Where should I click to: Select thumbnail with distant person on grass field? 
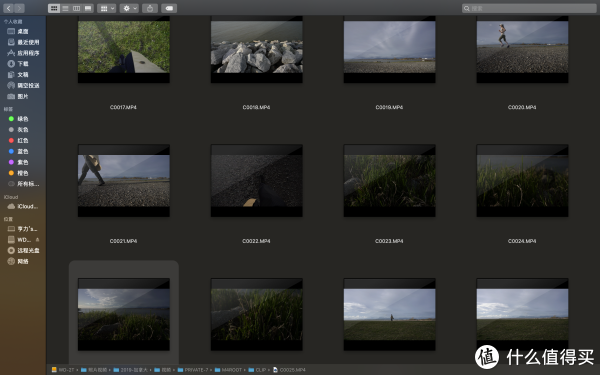click(x=390, y=314)
